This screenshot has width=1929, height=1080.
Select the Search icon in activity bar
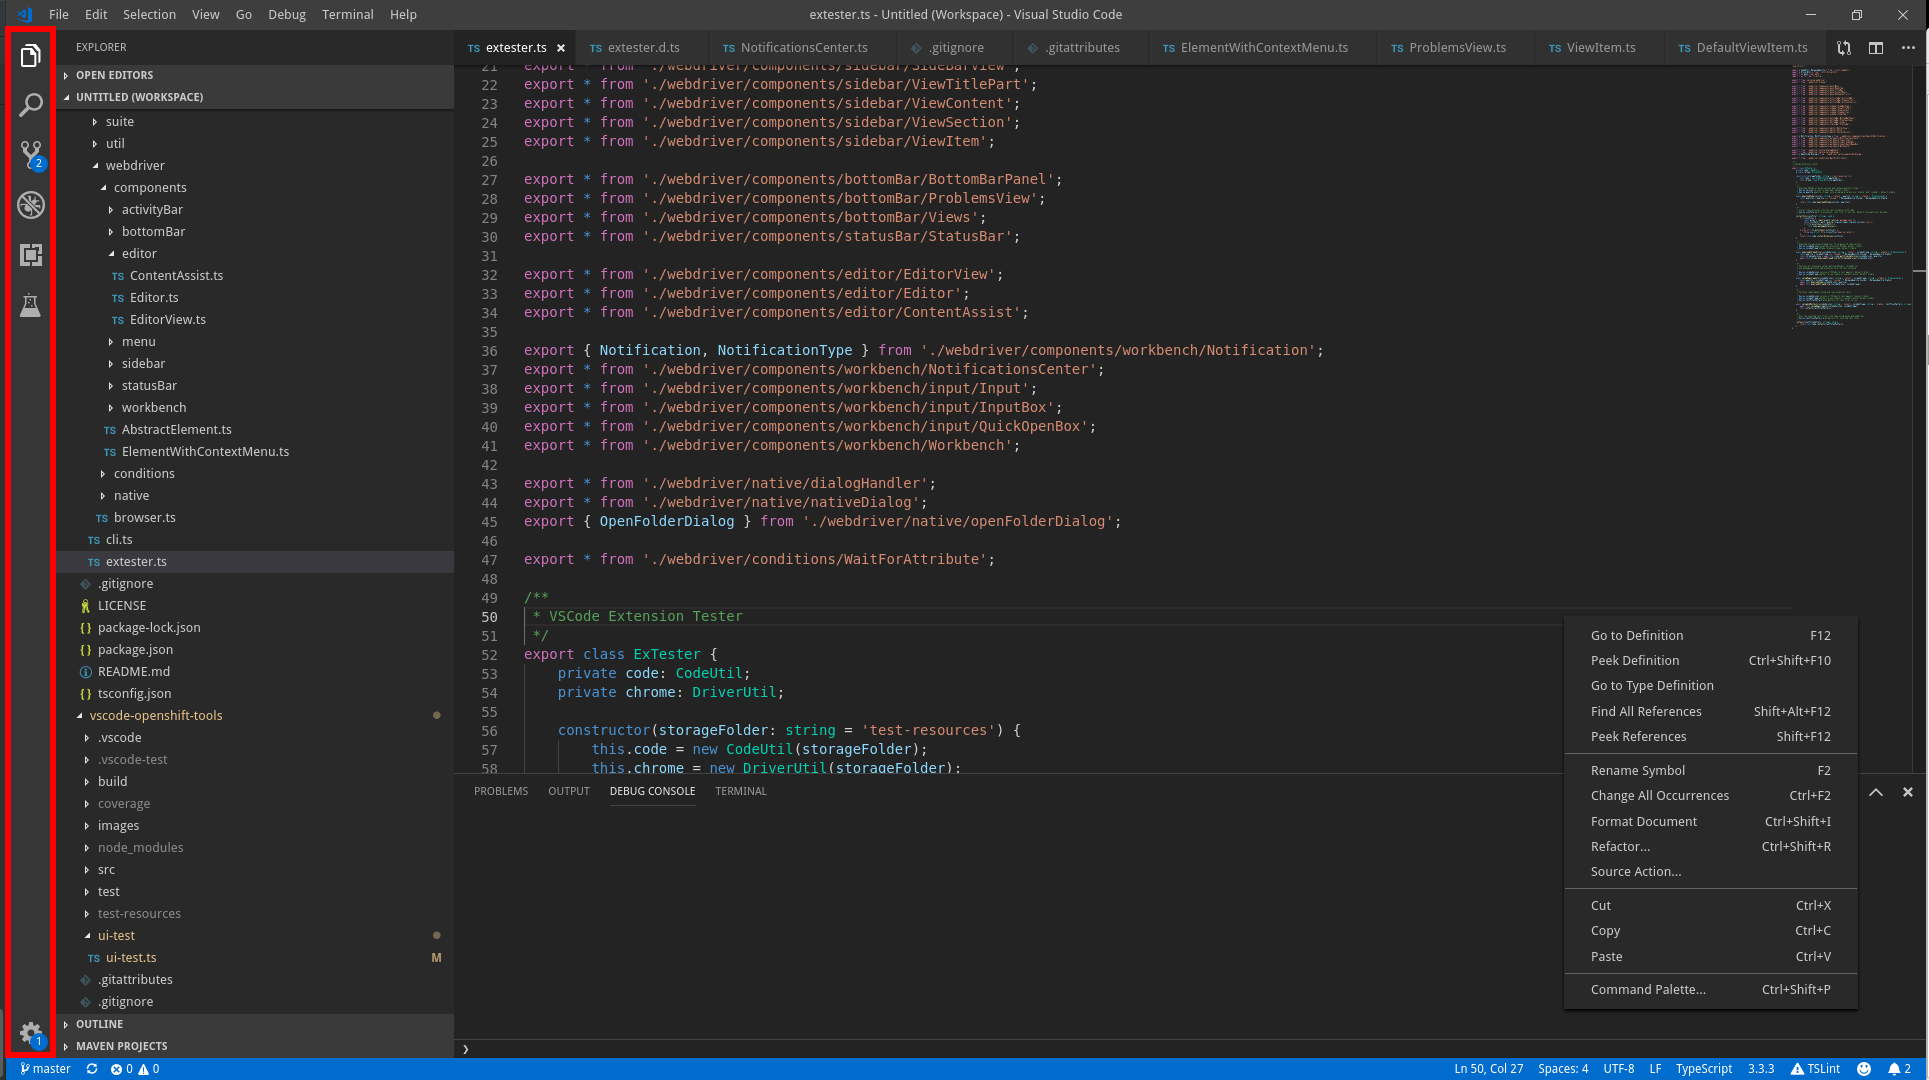pos(29,105)
